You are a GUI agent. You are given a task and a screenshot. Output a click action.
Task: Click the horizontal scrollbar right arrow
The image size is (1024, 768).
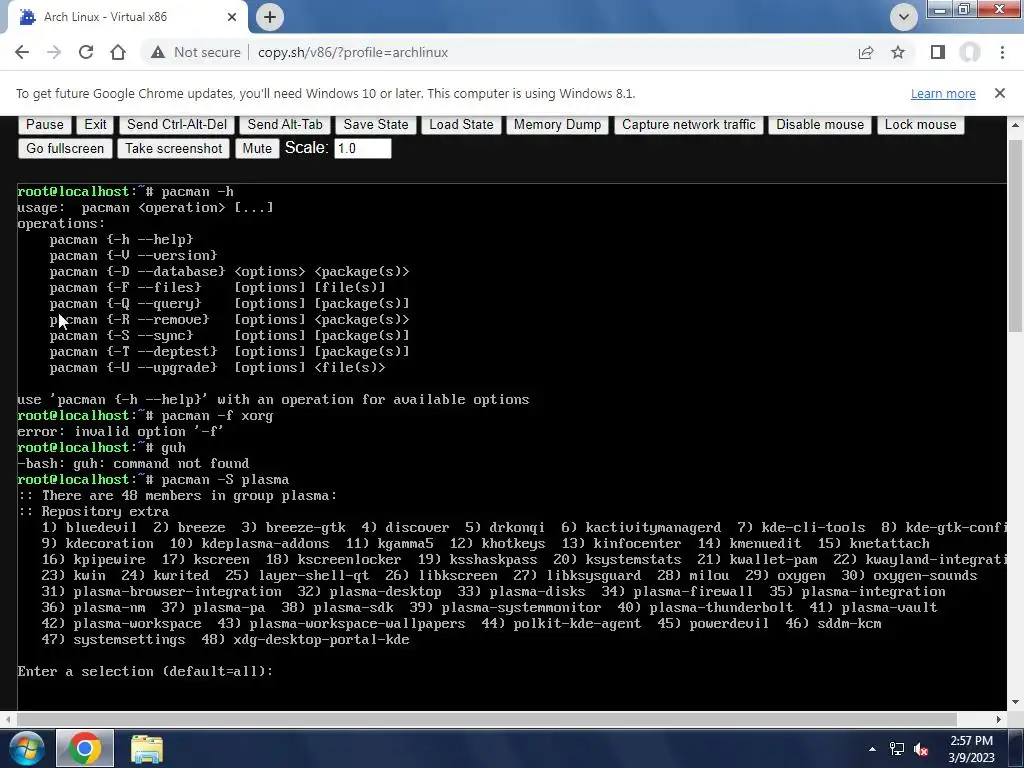coord(999,719)
